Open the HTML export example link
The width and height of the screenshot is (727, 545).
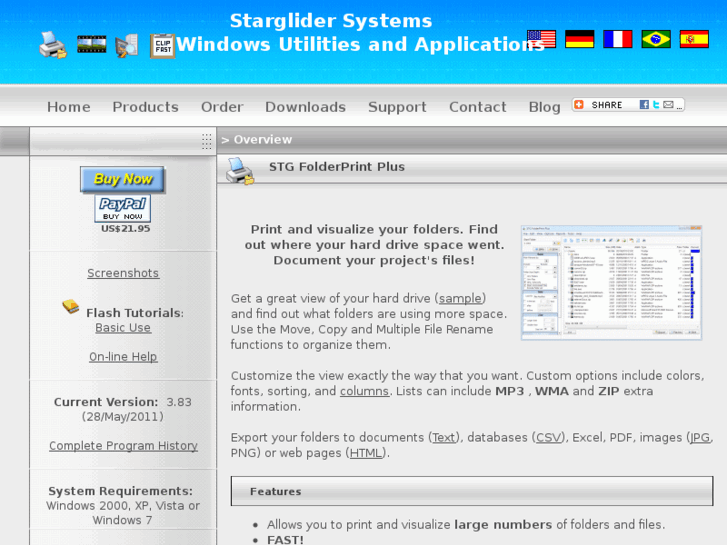pos(366,453)
